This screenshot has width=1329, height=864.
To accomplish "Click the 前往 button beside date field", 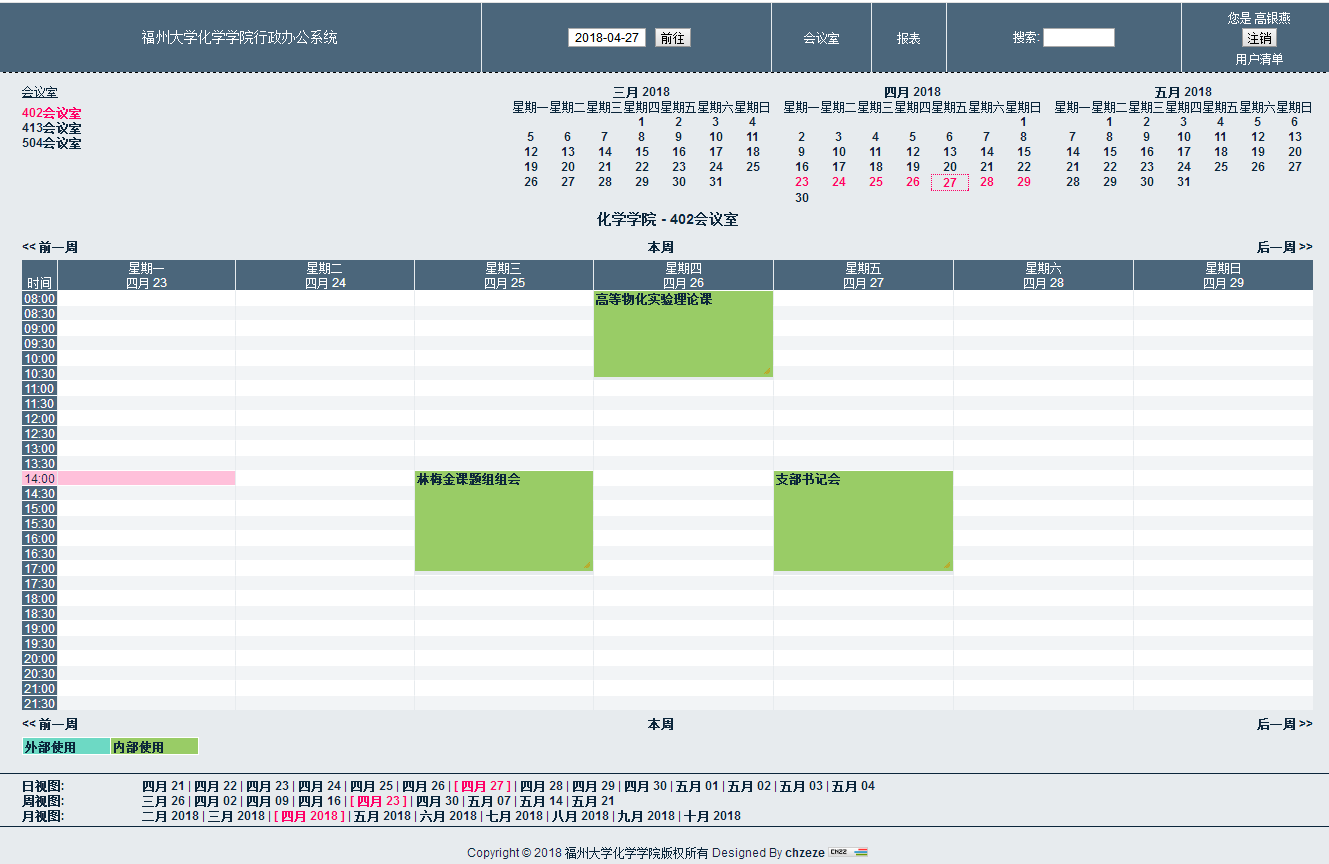I will (672, 38).
